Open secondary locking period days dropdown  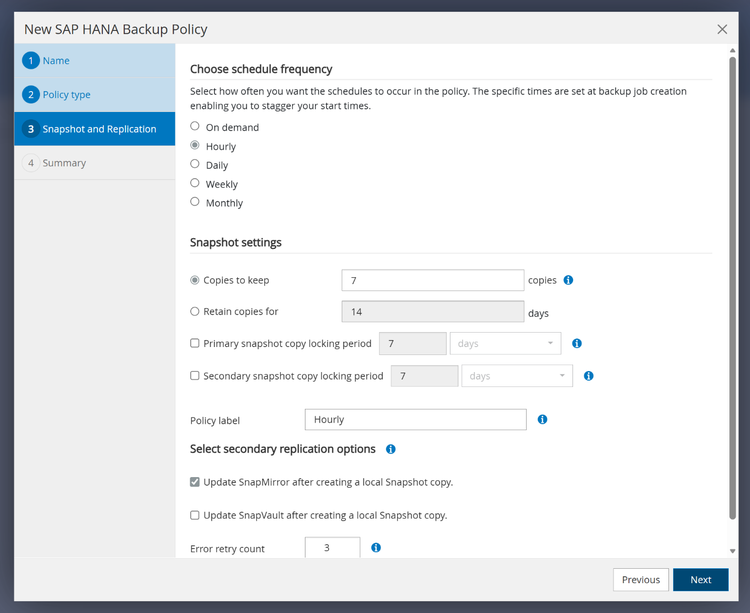[x=517, y=376]
